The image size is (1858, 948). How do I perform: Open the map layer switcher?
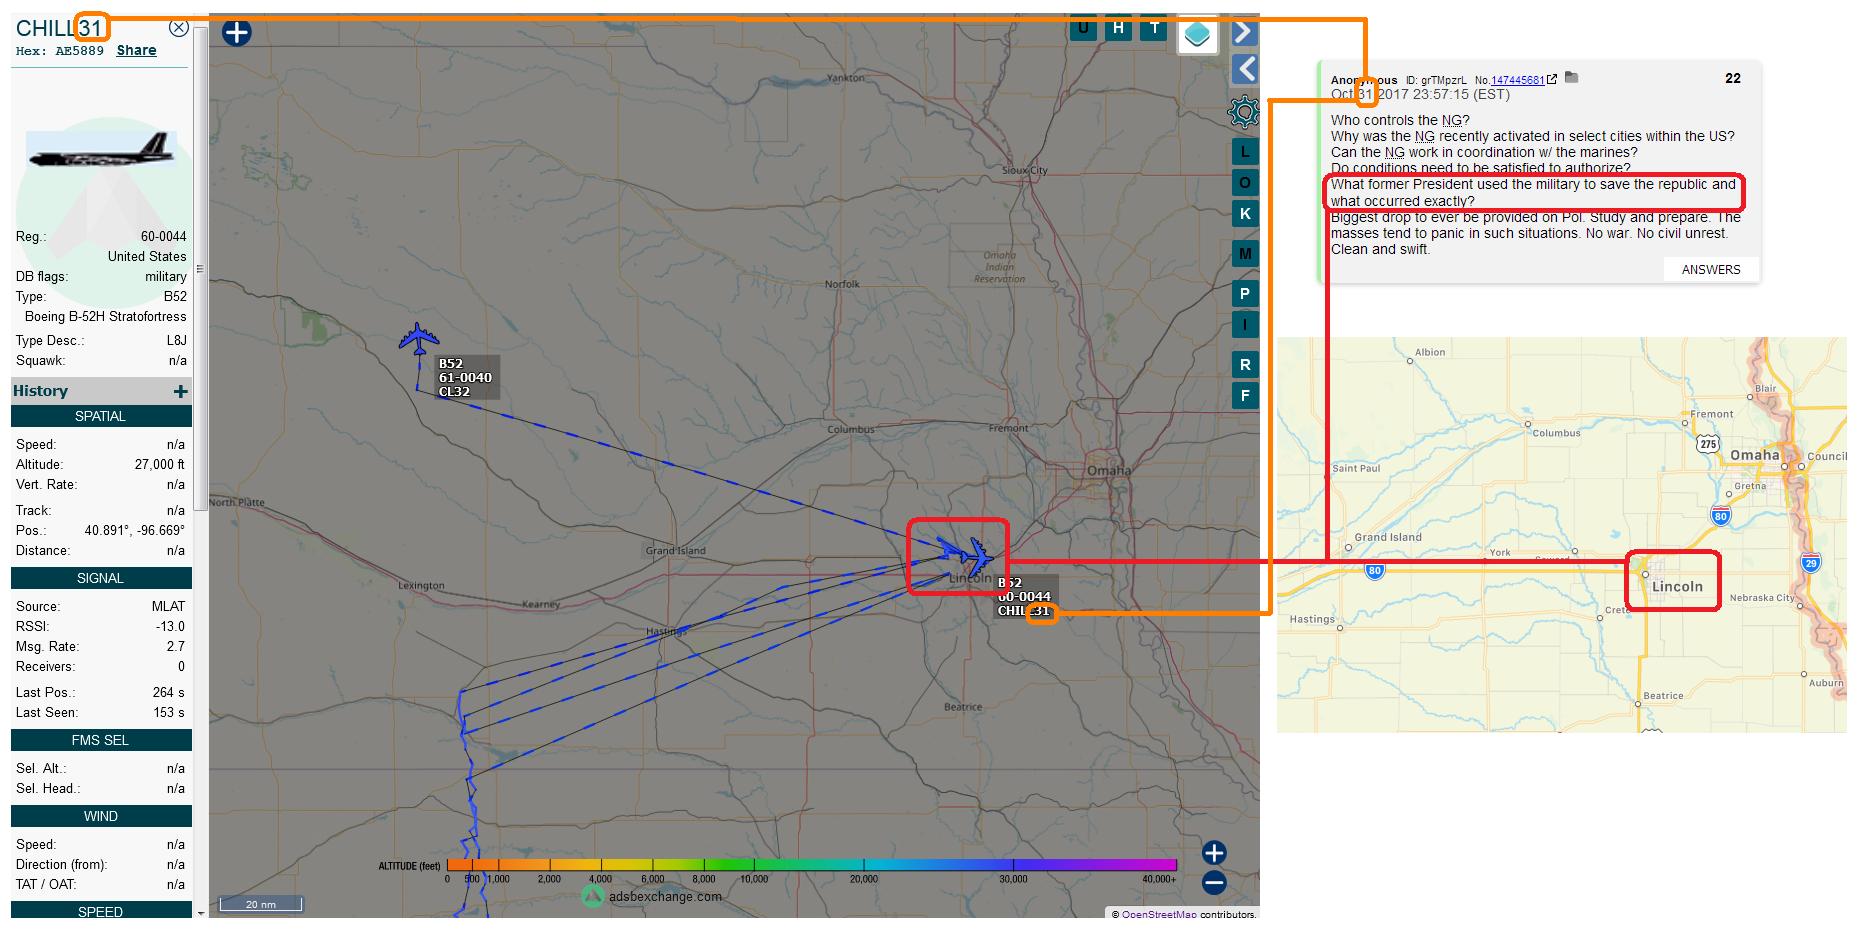(1197, 35)
